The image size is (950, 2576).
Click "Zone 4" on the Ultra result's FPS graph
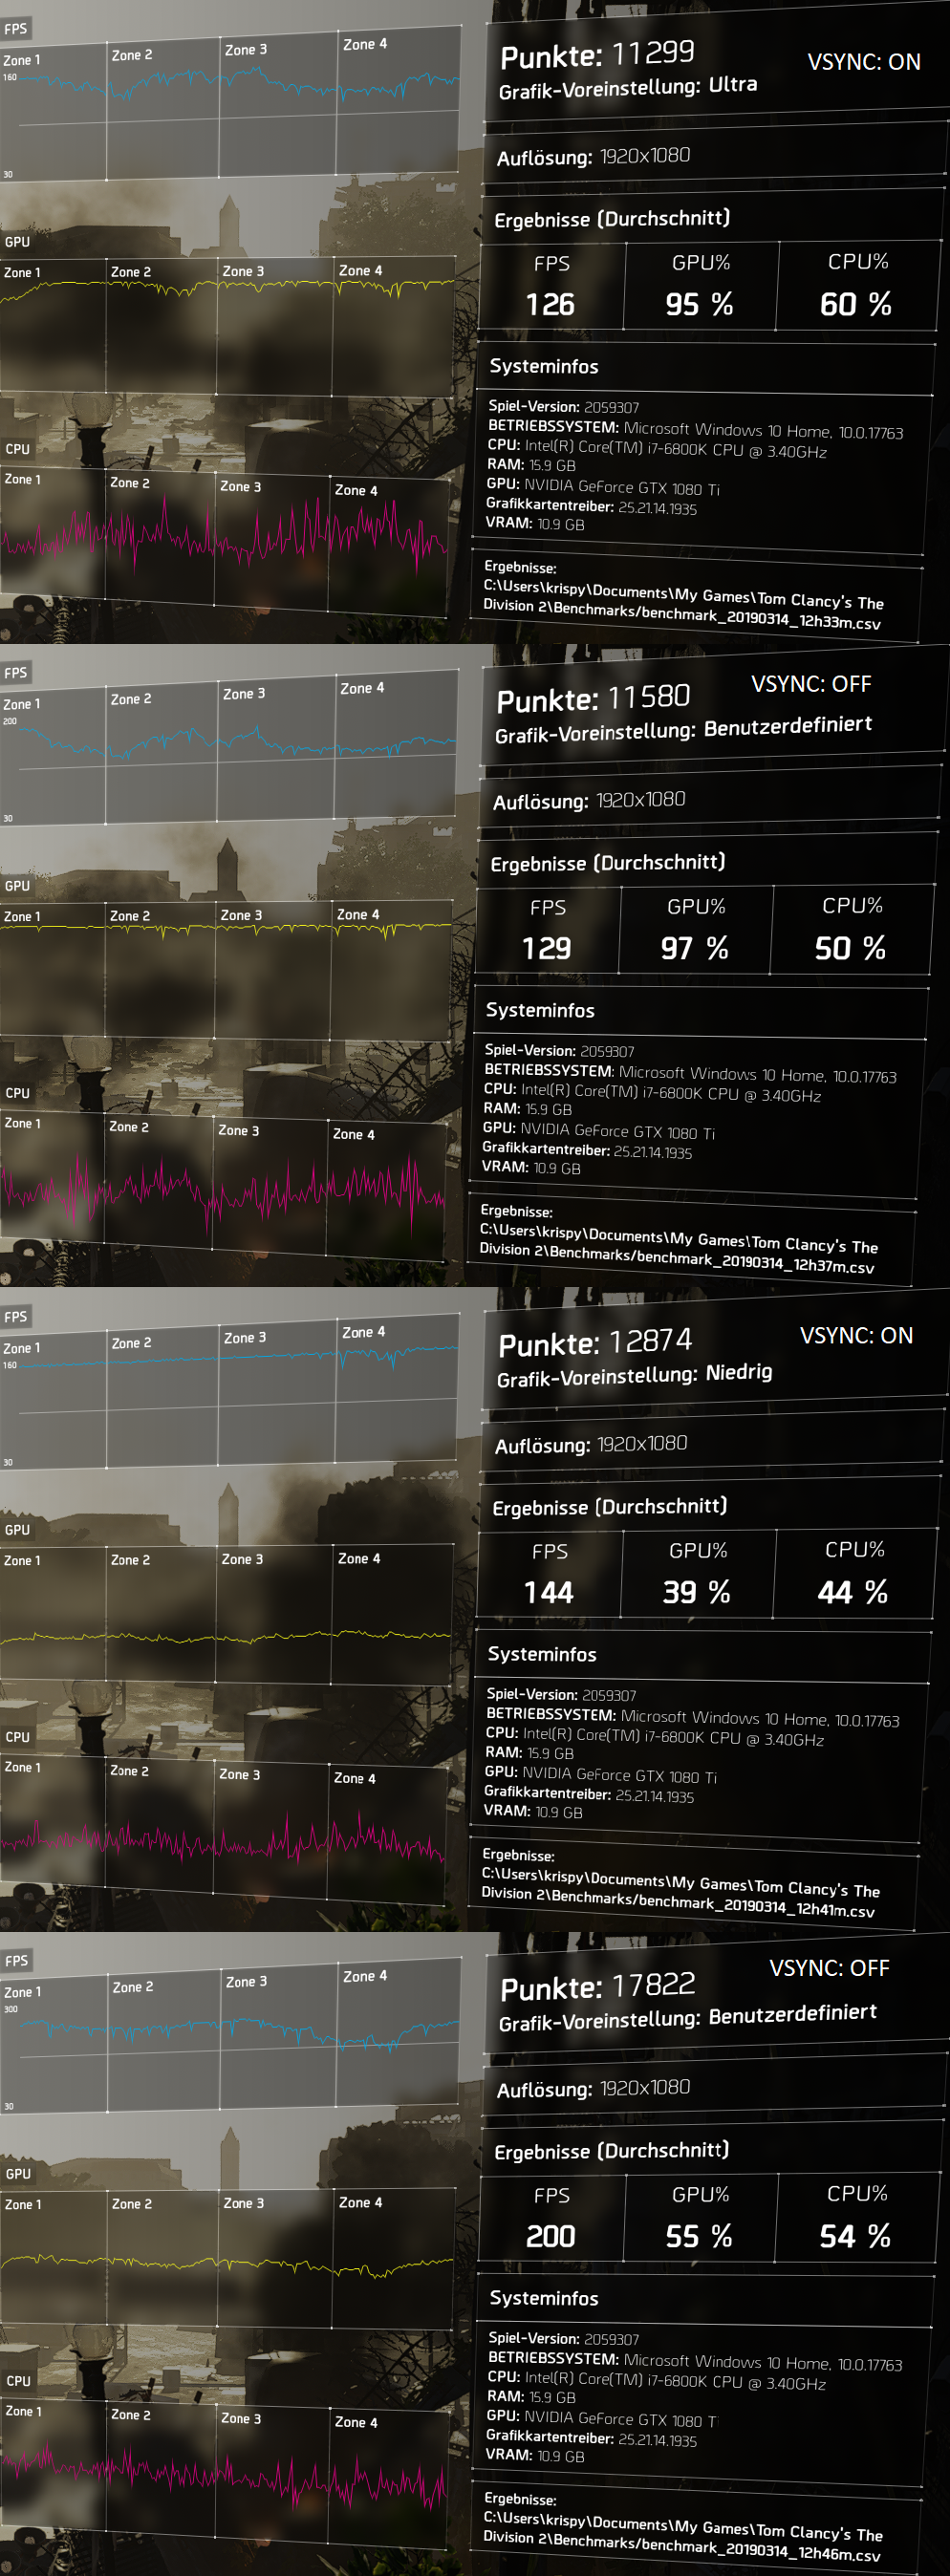click(365, 45)
